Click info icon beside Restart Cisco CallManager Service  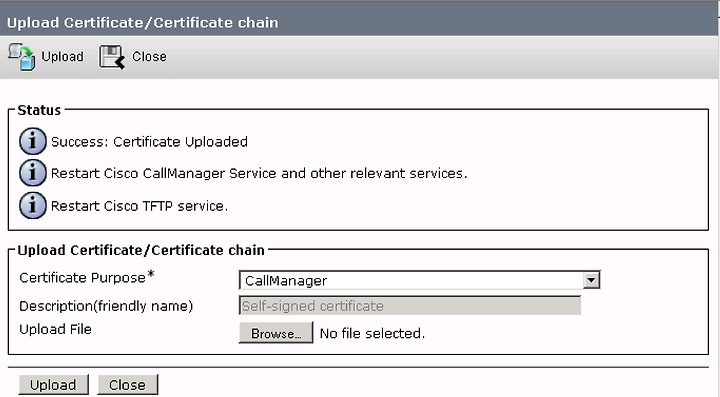[33, 173]
